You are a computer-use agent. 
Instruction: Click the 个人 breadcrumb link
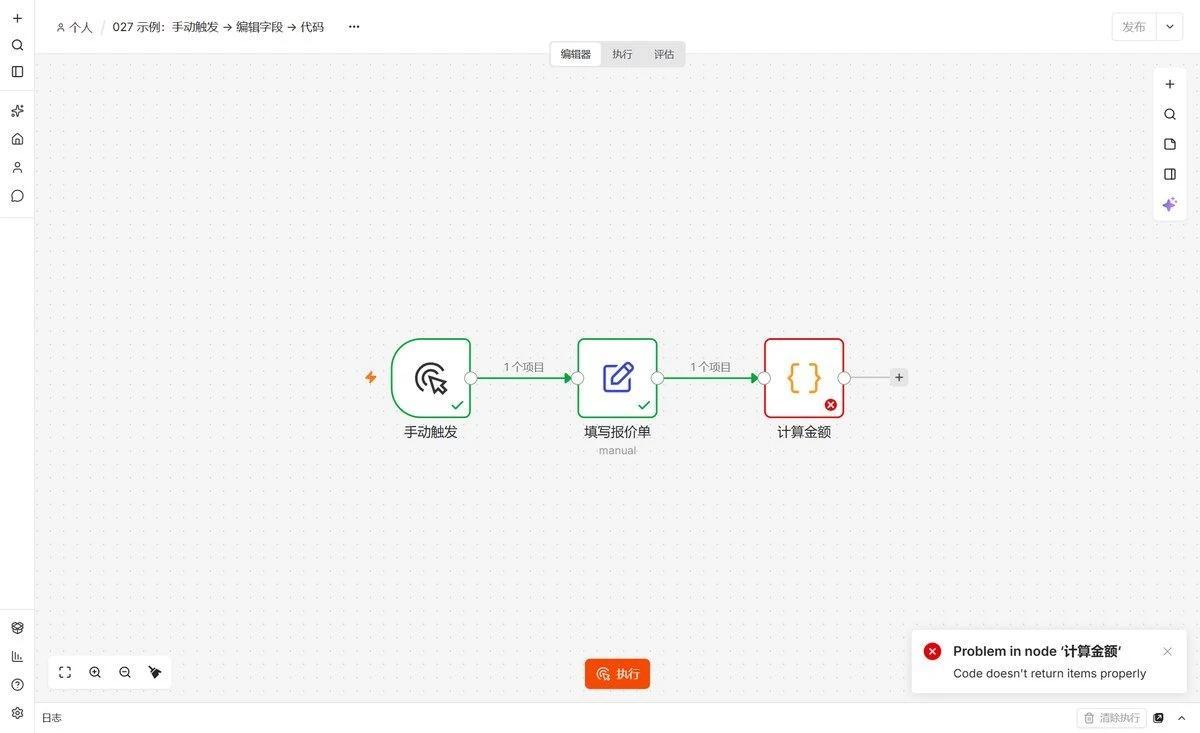(74, 27)
